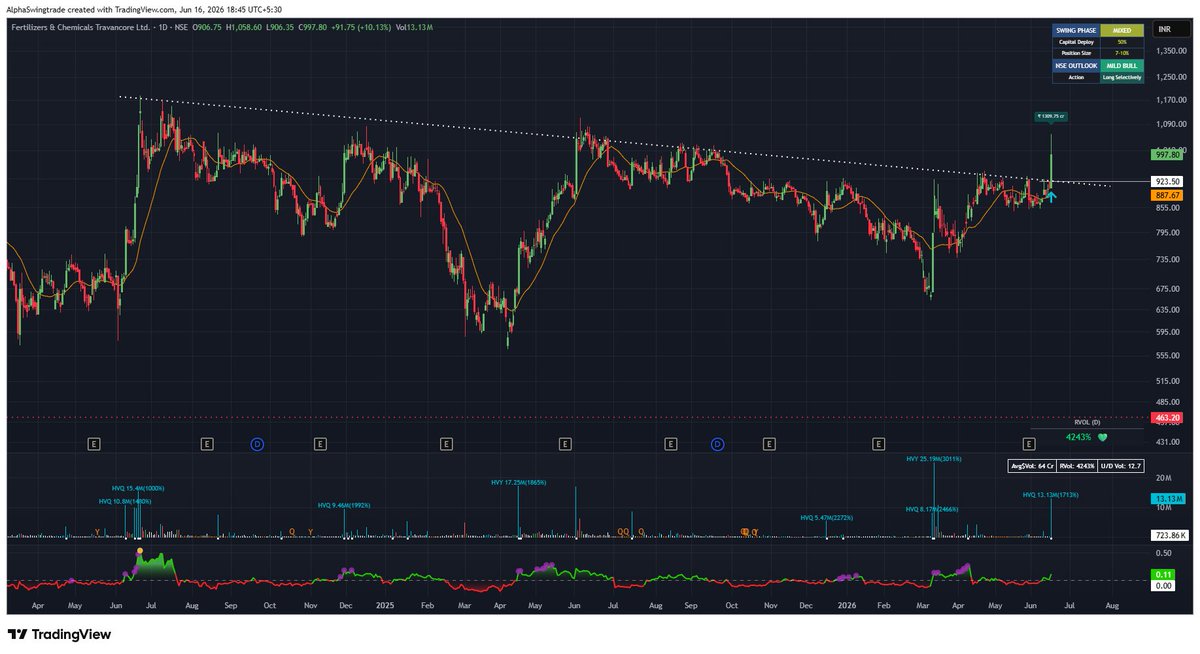Click the 2025 year label on the time axis
The width and height of the screenshot is (1200, 654).
(385, 605)
